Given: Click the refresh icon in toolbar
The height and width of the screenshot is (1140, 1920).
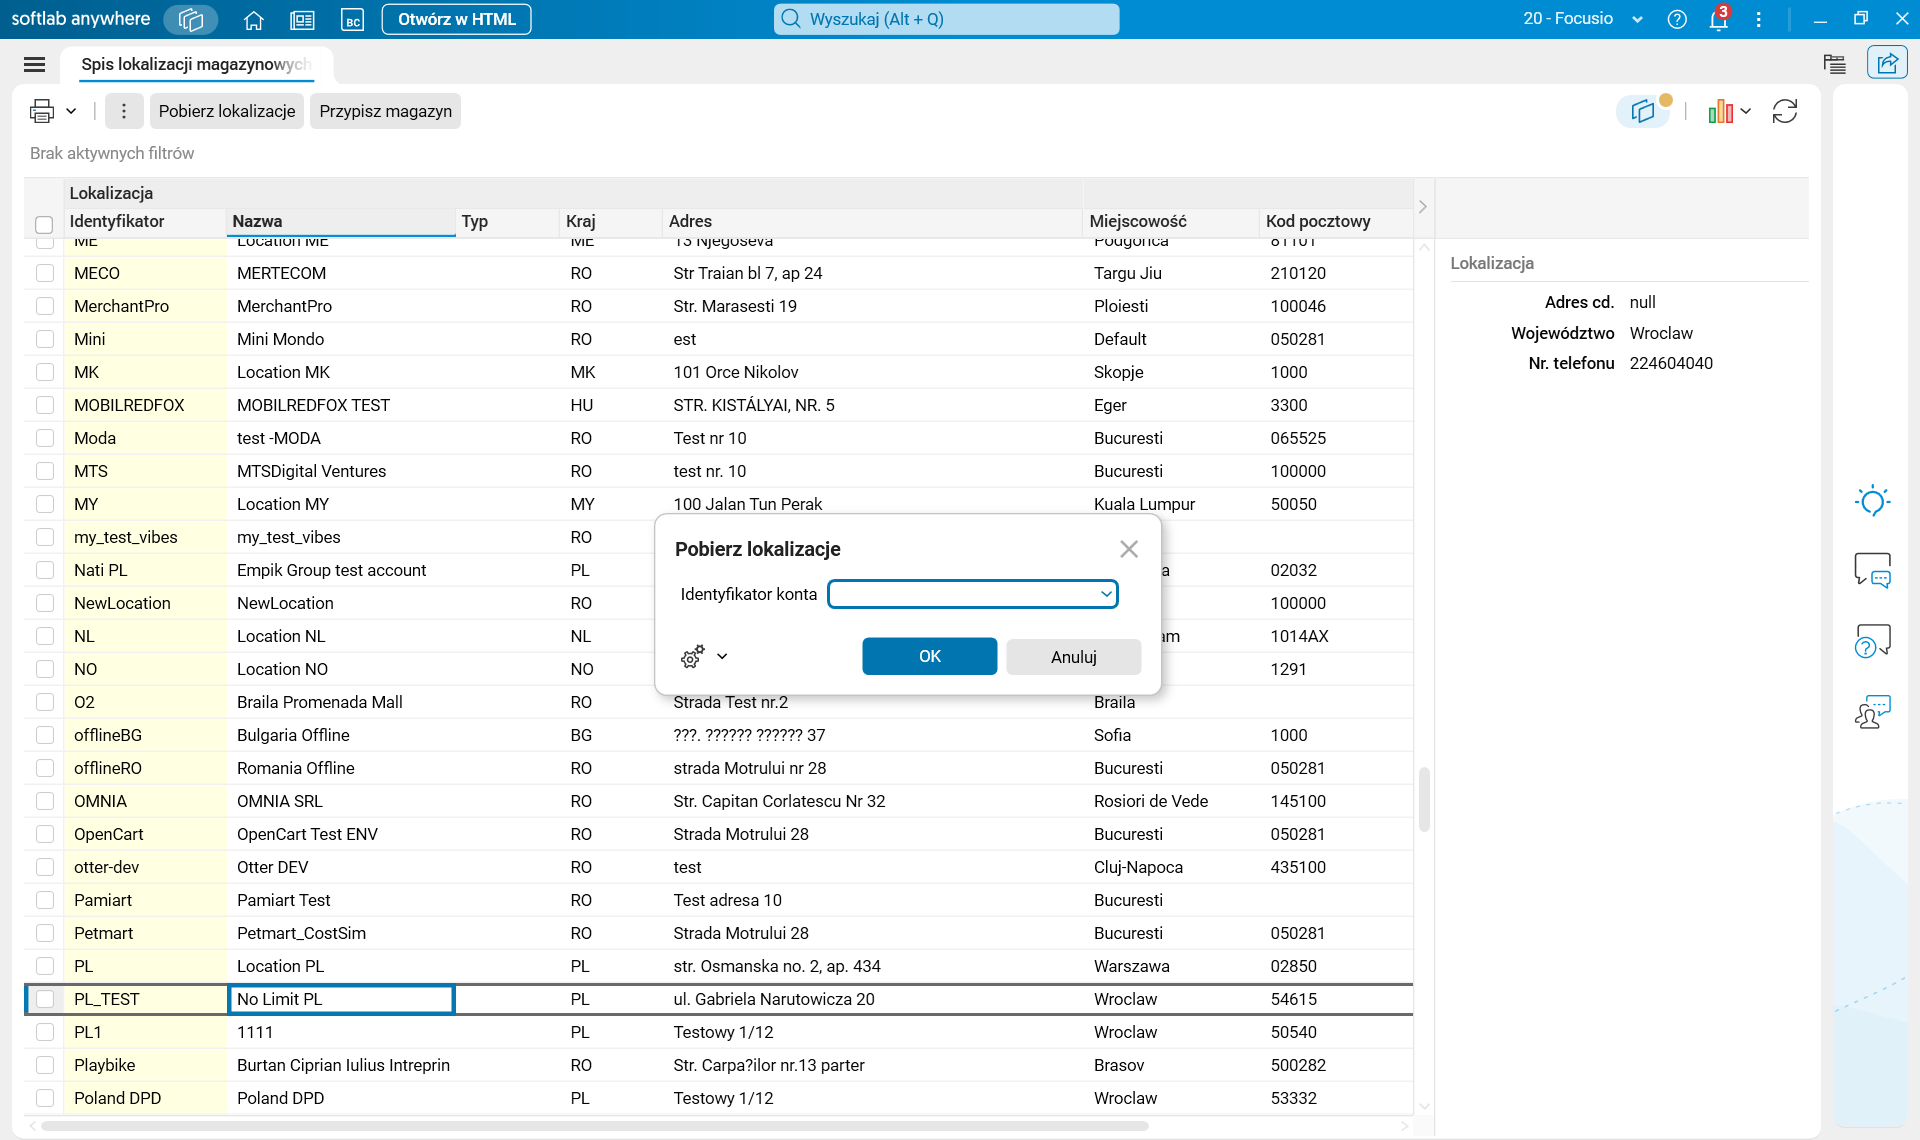Looking at the screenshot, I should tap(1785, 111).
